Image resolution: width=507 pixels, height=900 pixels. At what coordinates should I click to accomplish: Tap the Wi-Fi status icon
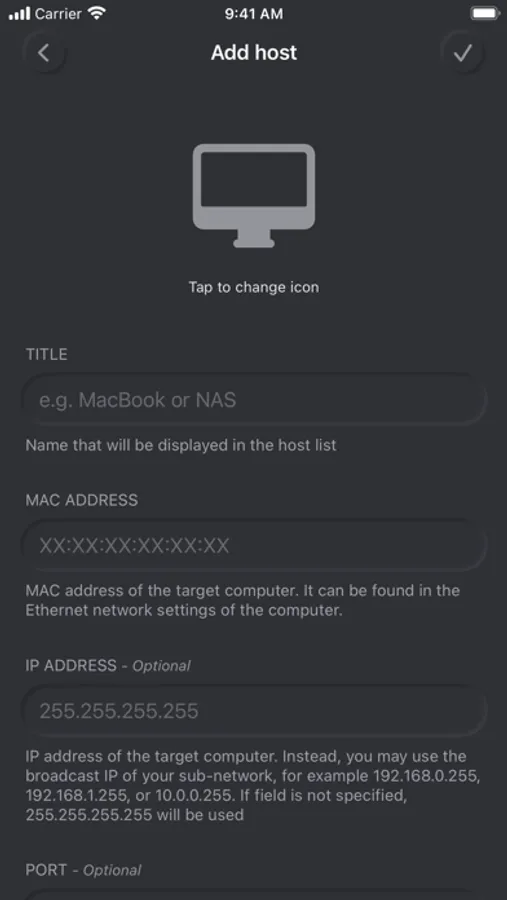click(x=97, y=14)
